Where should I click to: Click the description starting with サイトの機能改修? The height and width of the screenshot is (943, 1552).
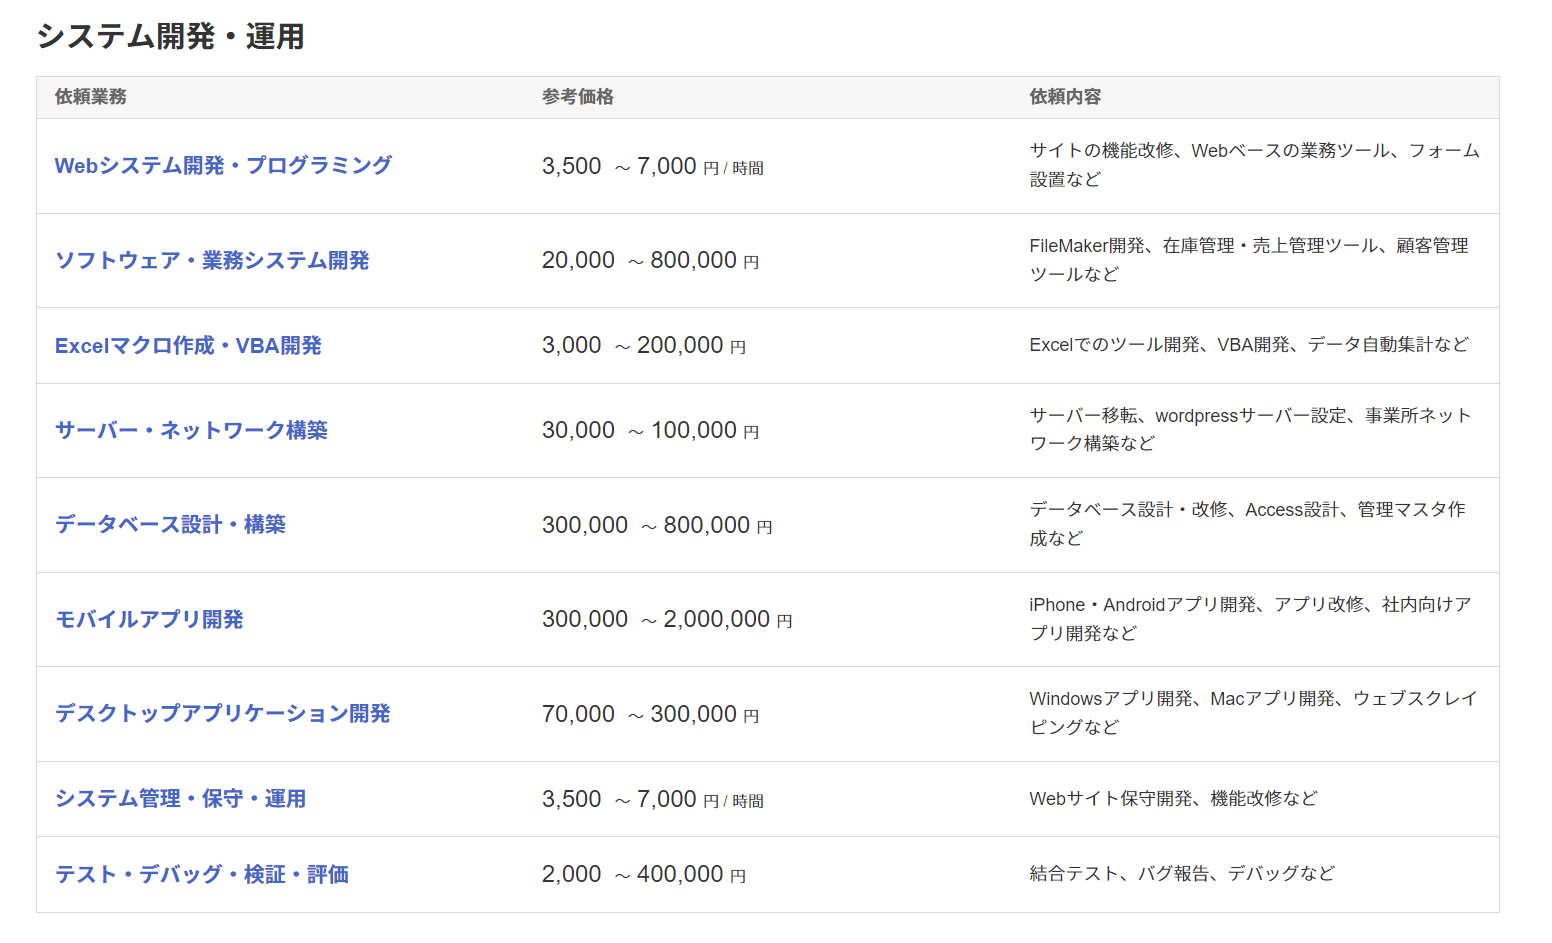(1254, 165)
